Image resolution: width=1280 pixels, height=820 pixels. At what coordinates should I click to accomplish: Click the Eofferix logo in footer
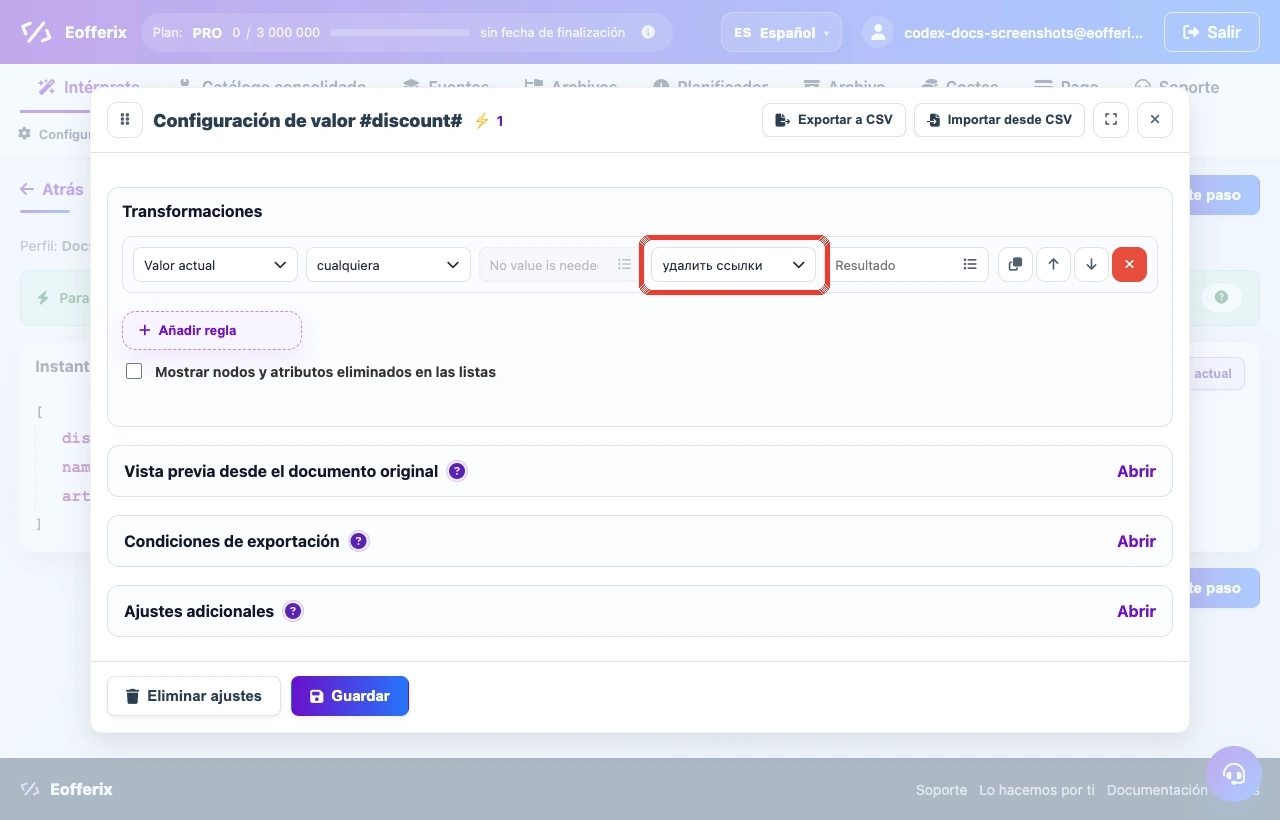click(67, 790)
